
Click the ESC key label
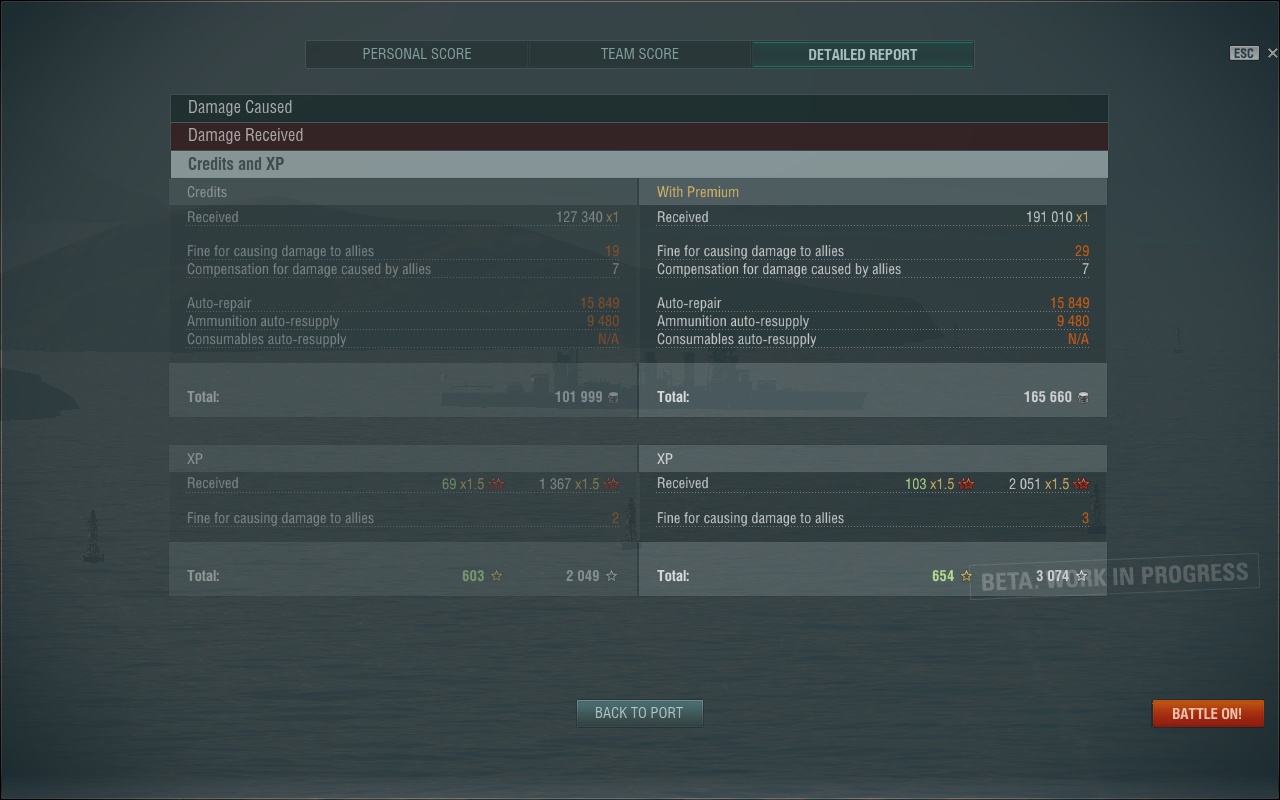click(x=1243, y=53)
